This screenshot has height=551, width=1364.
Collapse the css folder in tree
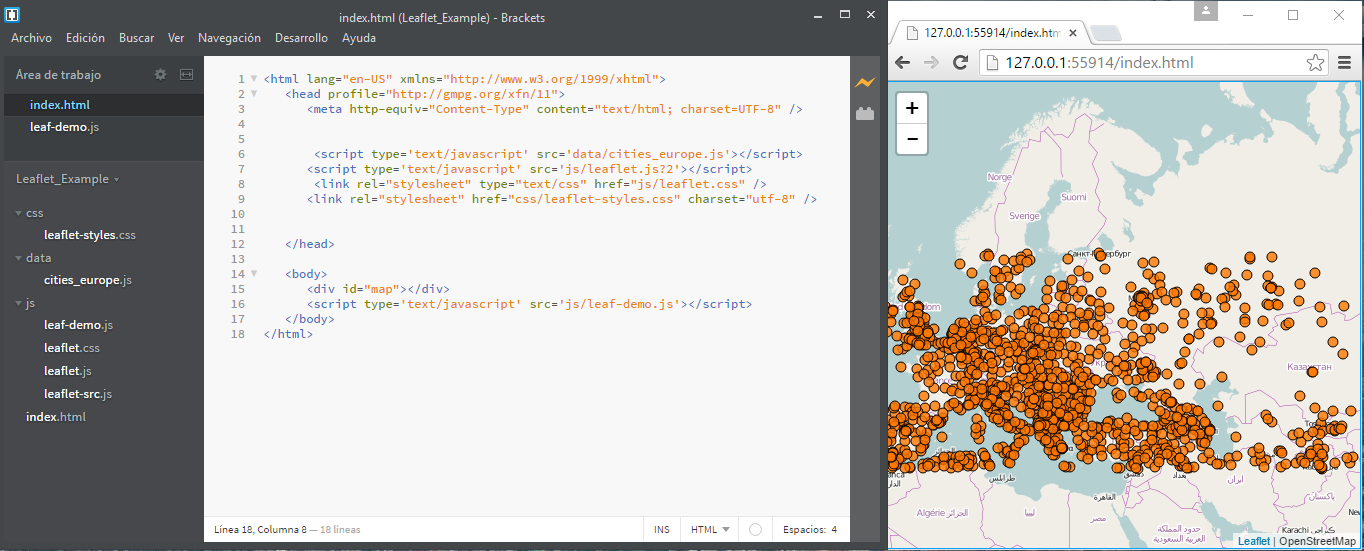click(19, 213)
